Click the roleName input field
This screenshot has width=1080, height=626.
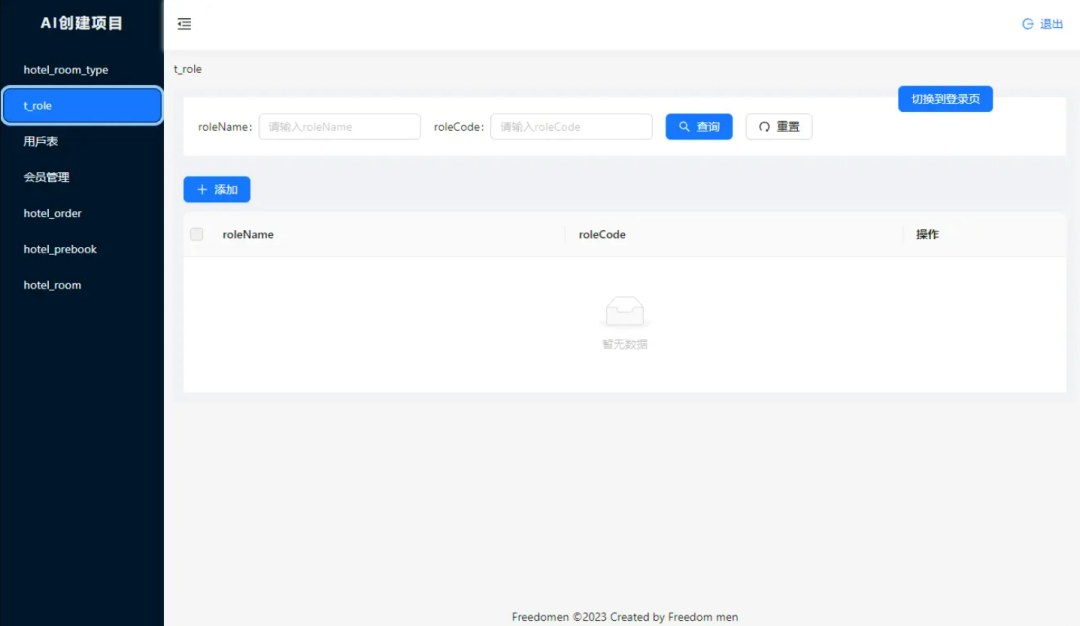click(x=339, y=126)
